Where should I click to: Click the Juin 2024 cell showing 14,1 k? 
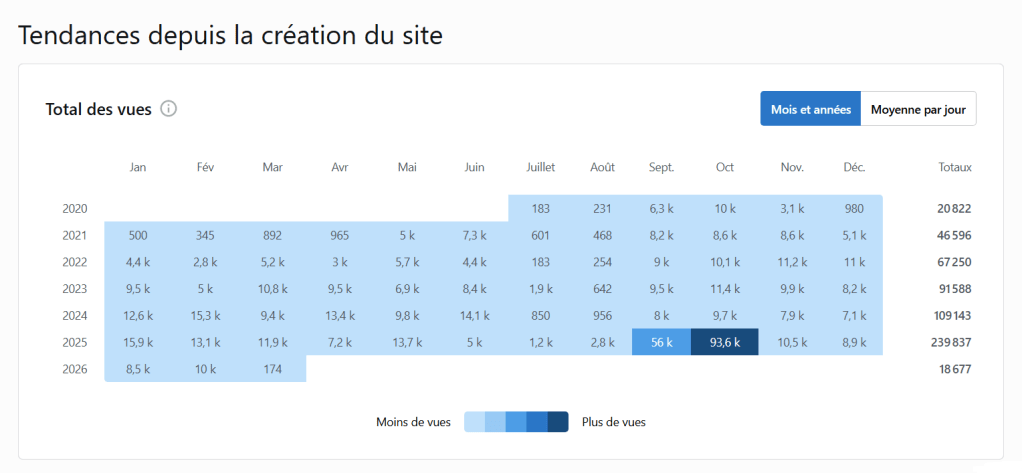474,315
